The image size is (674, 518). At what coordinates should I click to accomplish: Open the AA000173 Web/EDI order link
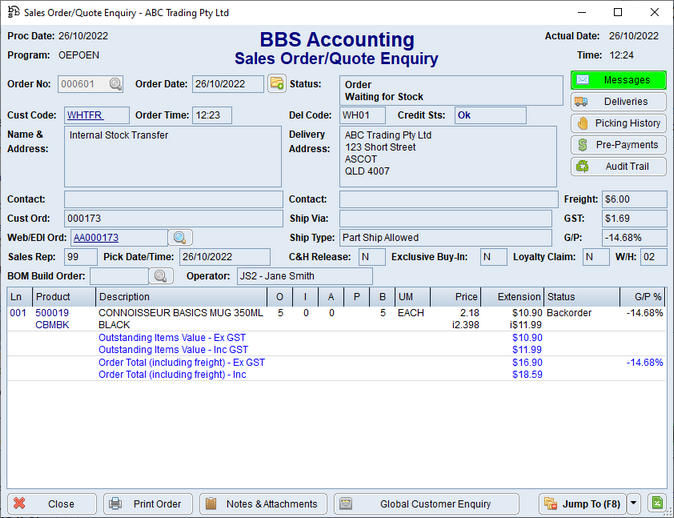point(96,238)
